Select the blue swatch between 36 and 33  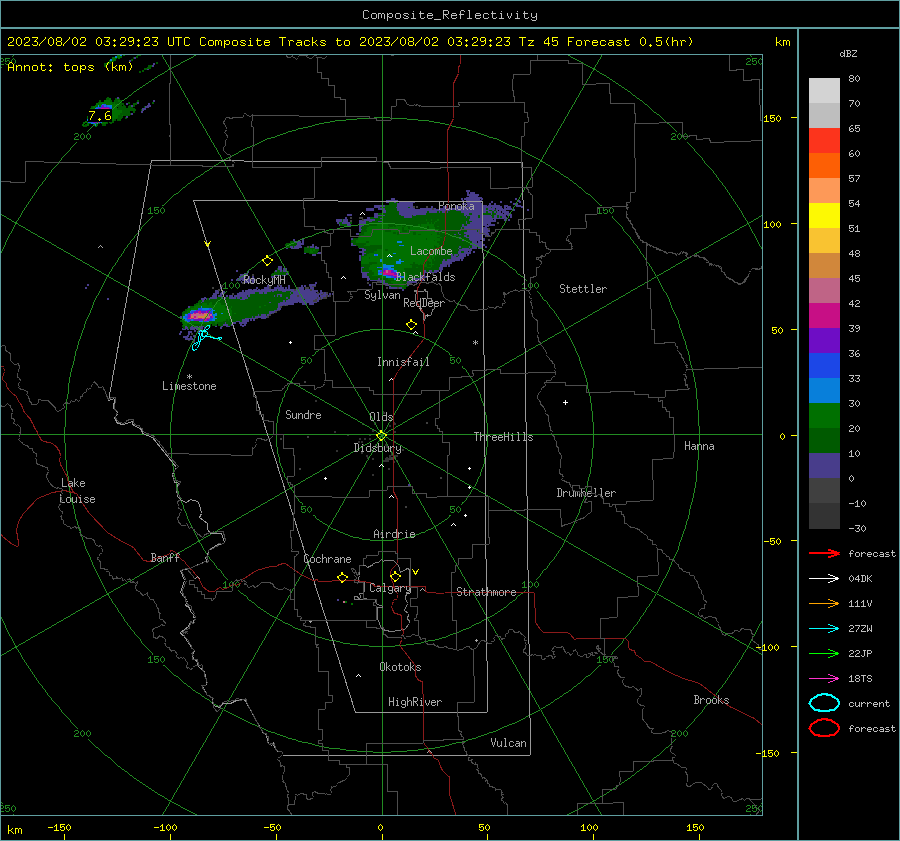(x=824, y=366)
